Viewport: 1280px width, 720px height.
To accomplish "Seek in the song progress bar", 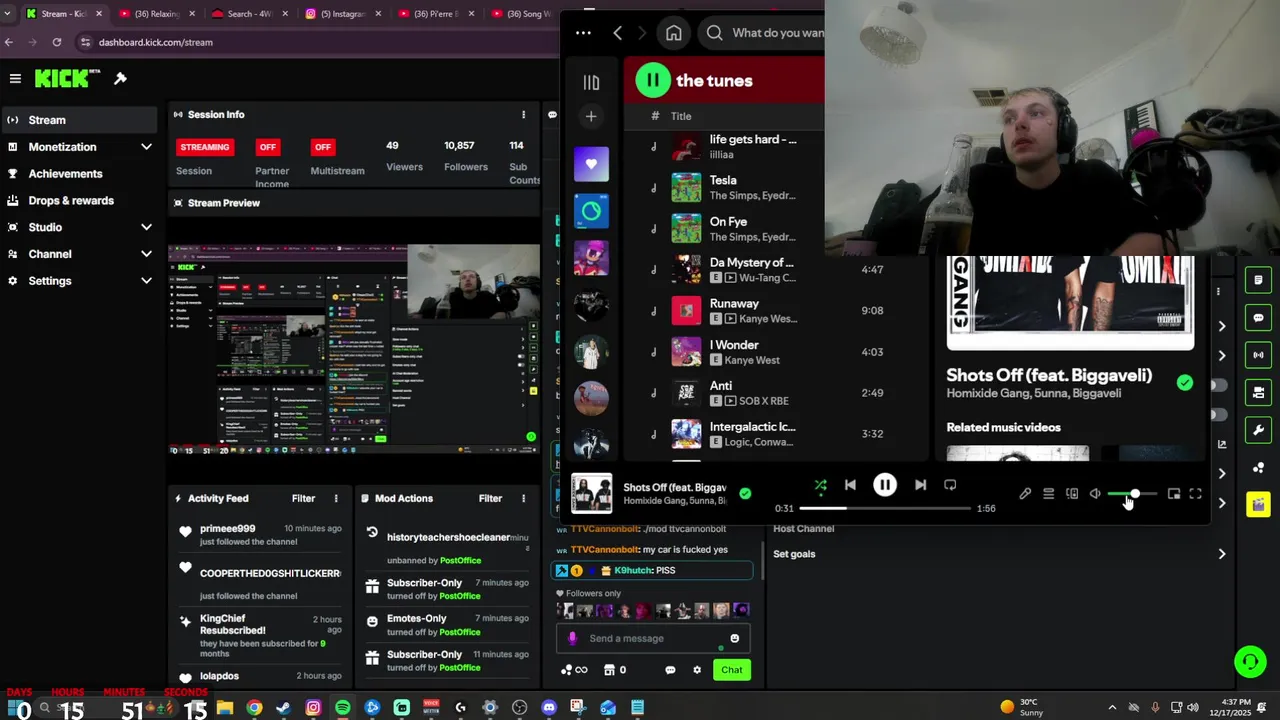I will point(885,508).
